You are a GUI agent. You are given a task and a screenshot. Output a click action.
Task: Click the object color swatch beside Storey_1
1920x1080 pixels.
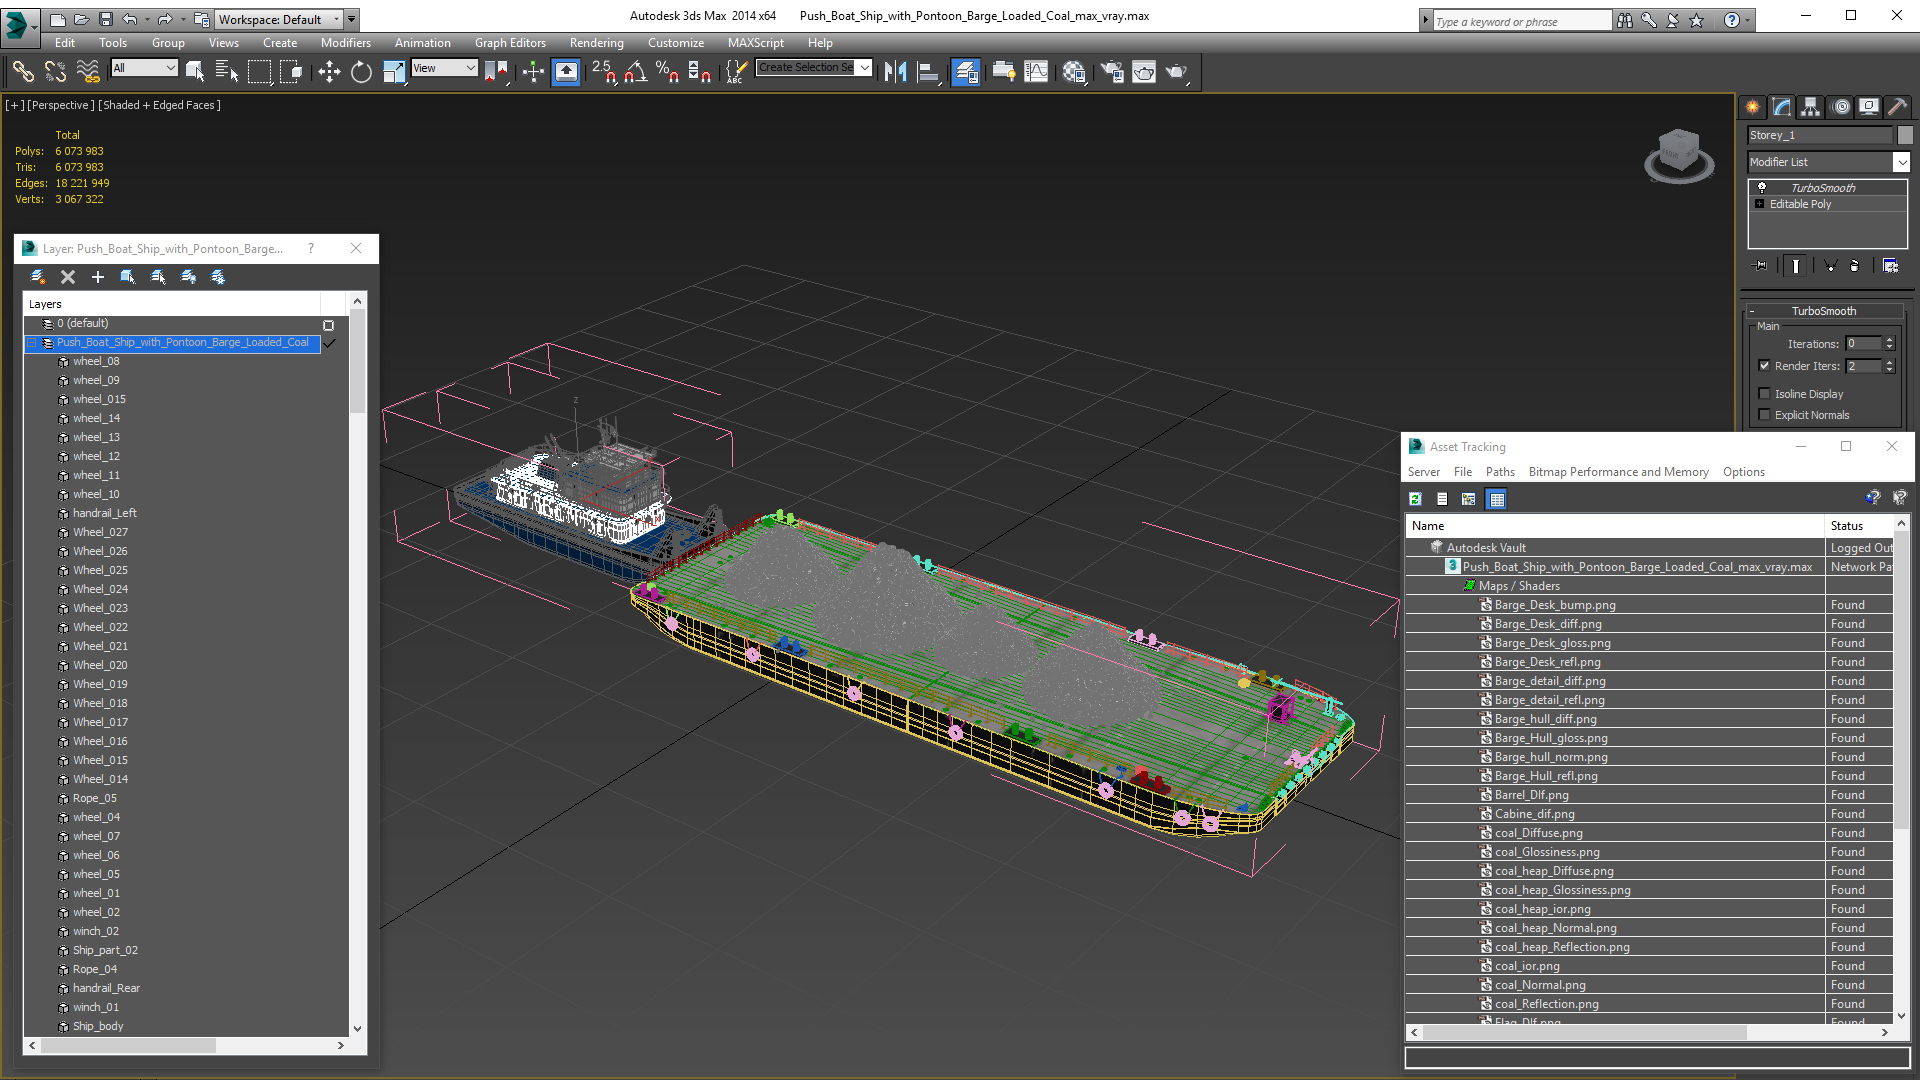coord(1905,135)
